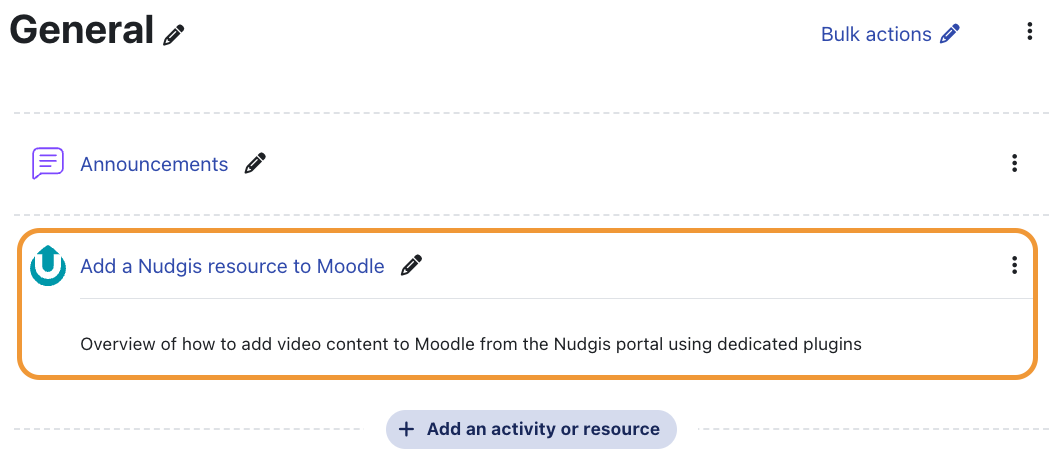The height and width of the screenshot is (474, 1056).
Task: Click the pencil icon beside the General heading
Action: pos(174,34)
